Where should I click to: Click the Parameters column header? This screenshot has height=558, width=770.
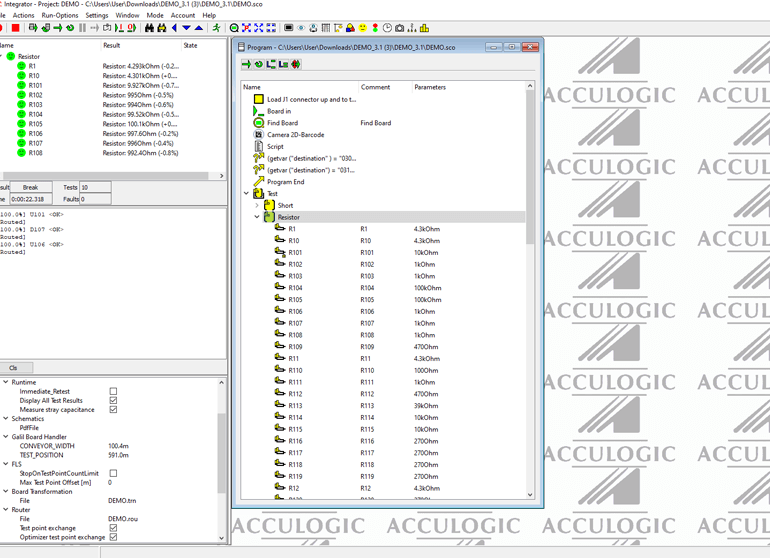pyautogui.click(x=468, y=87)
